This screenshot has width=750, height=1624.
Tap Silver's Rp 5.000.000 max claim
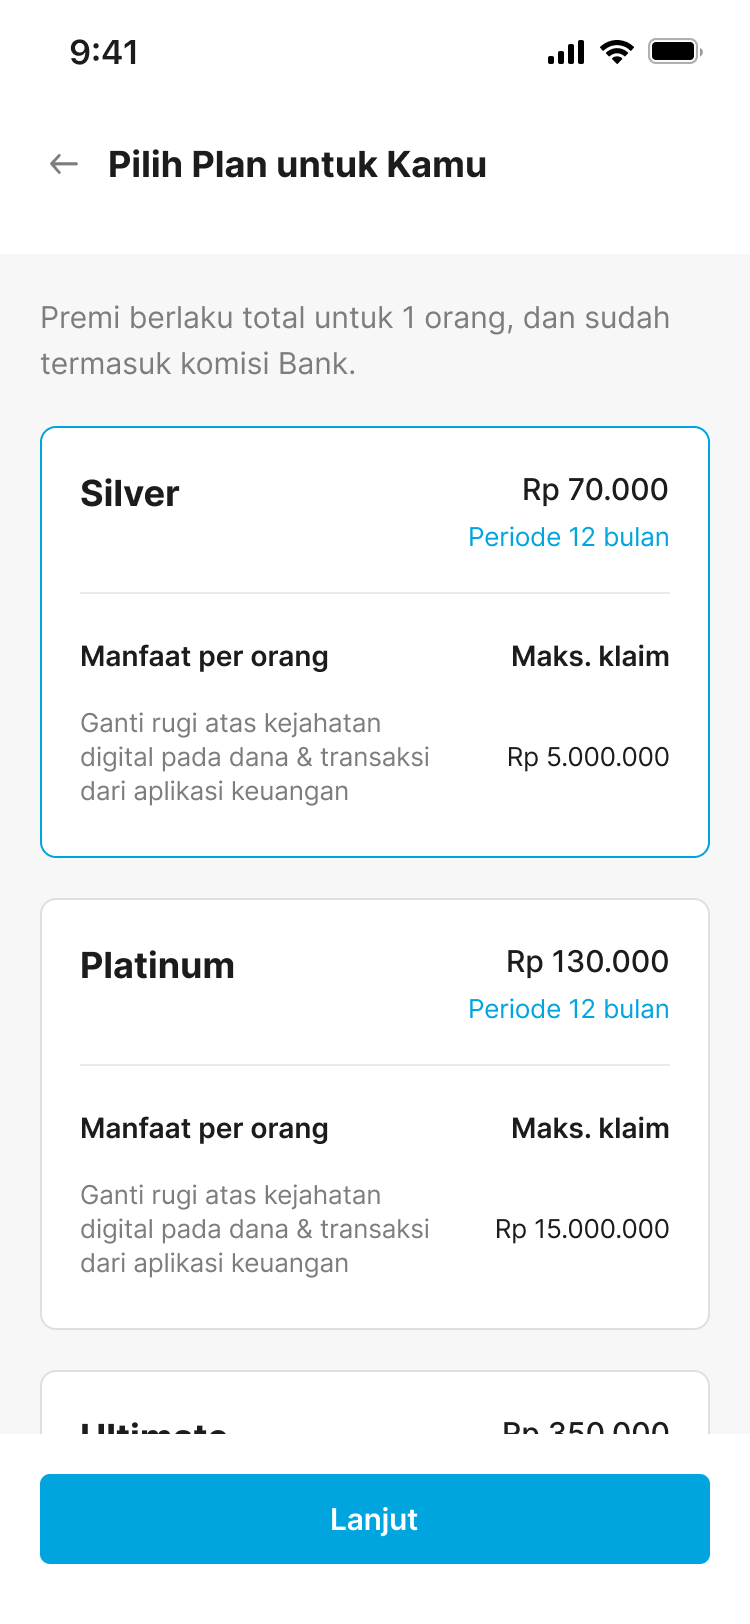588,757
